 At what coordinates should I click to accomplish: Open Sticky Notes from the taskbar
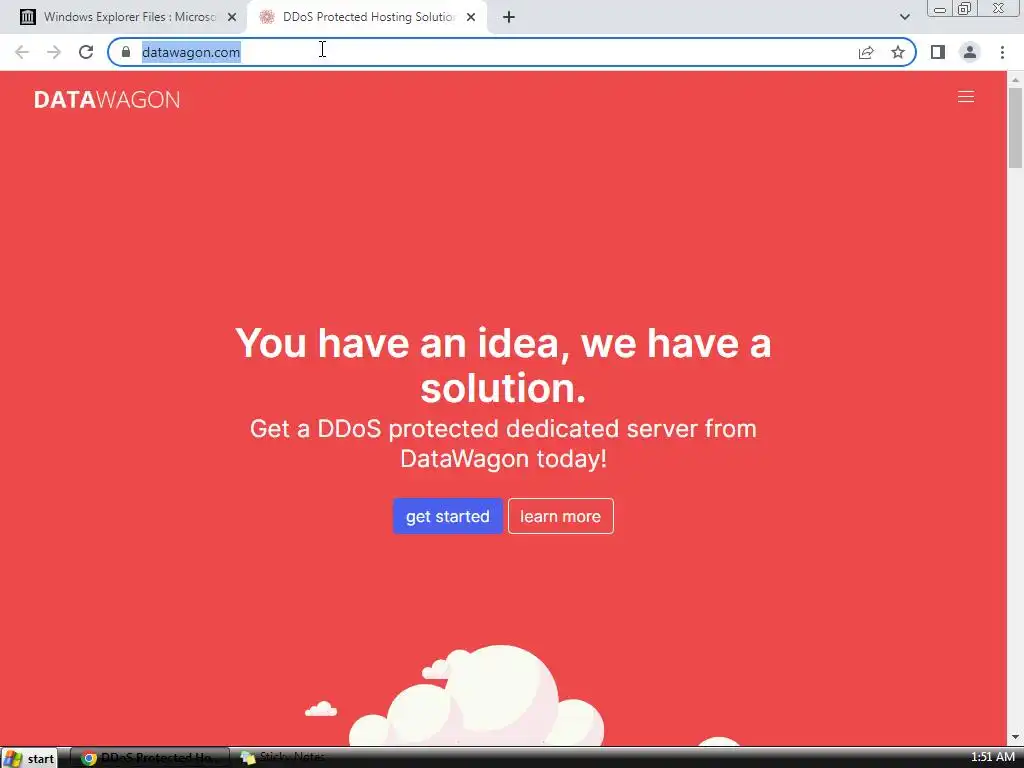pyautogui.click(x=283, y=758)
